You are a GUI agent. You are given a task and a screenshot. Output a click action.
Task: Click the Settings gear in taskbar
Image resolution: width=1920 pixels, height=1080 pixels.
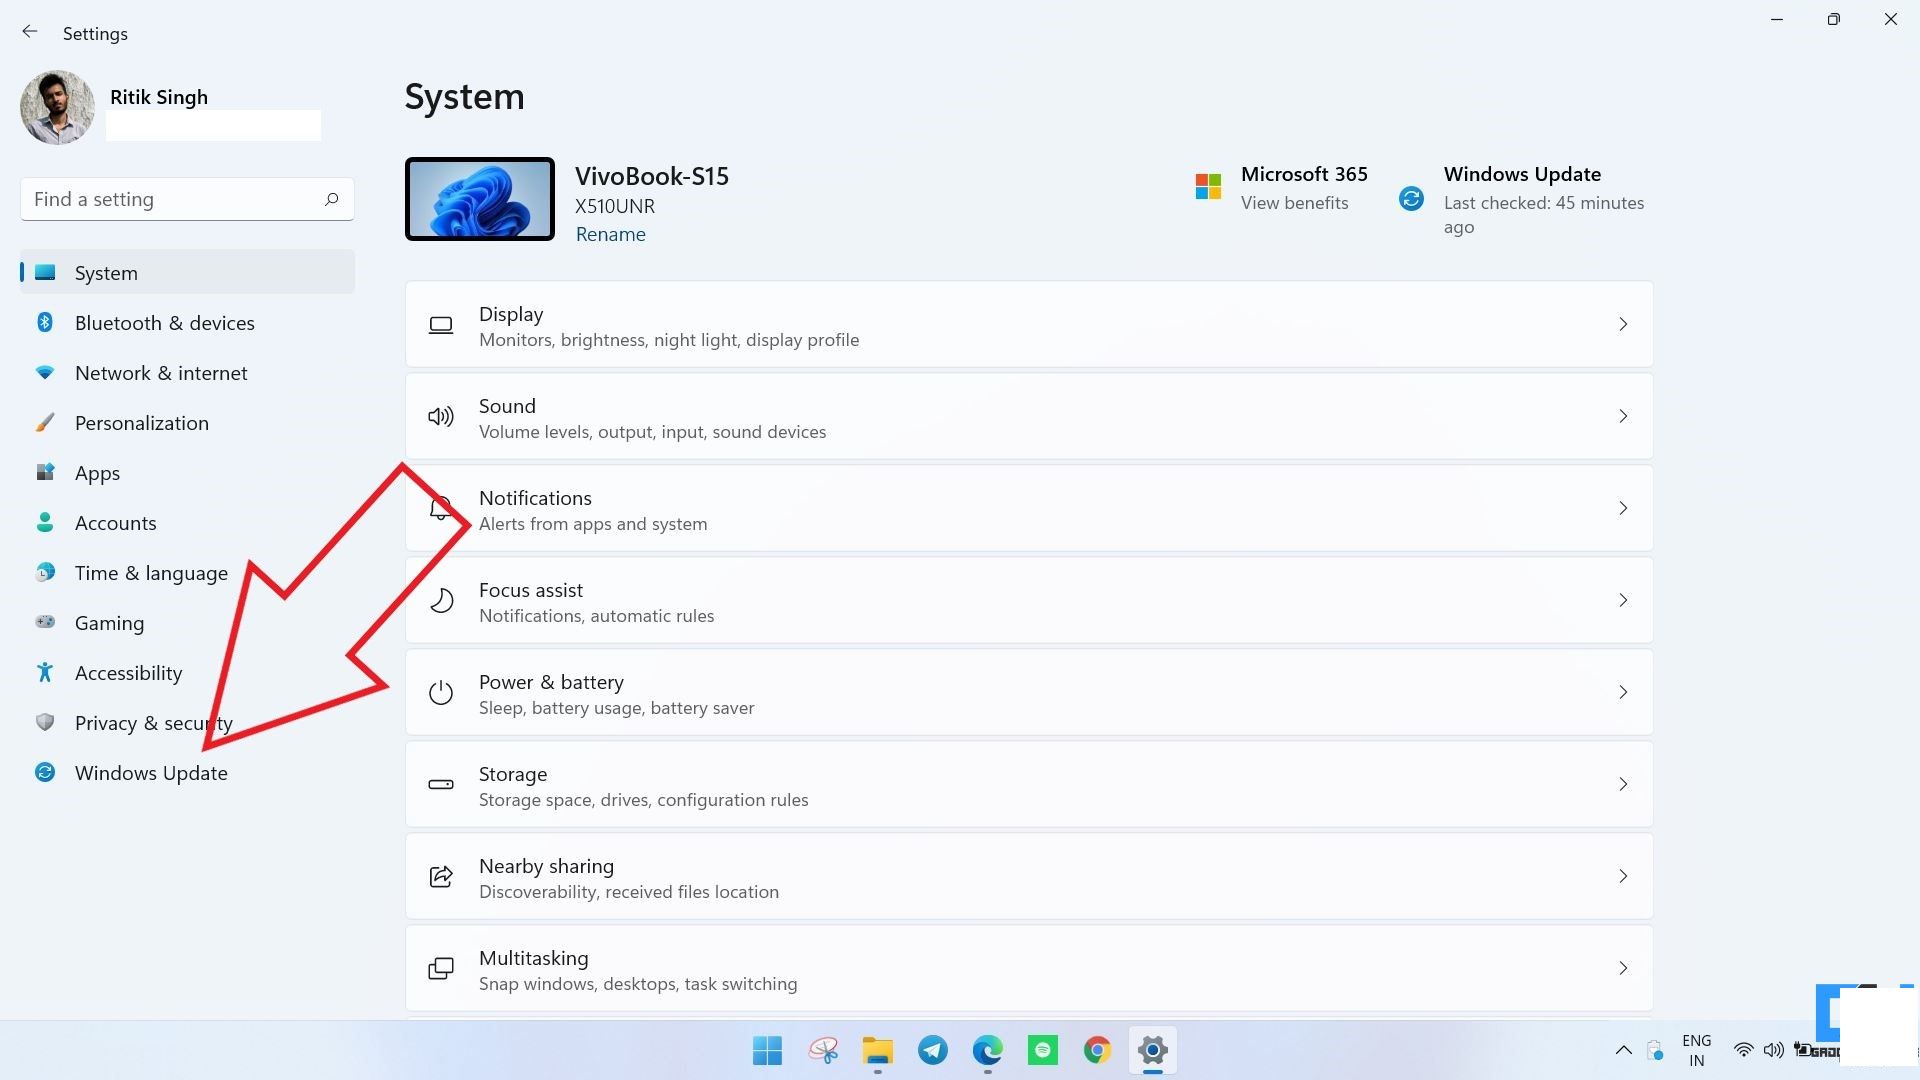tap(1151, 1050)
